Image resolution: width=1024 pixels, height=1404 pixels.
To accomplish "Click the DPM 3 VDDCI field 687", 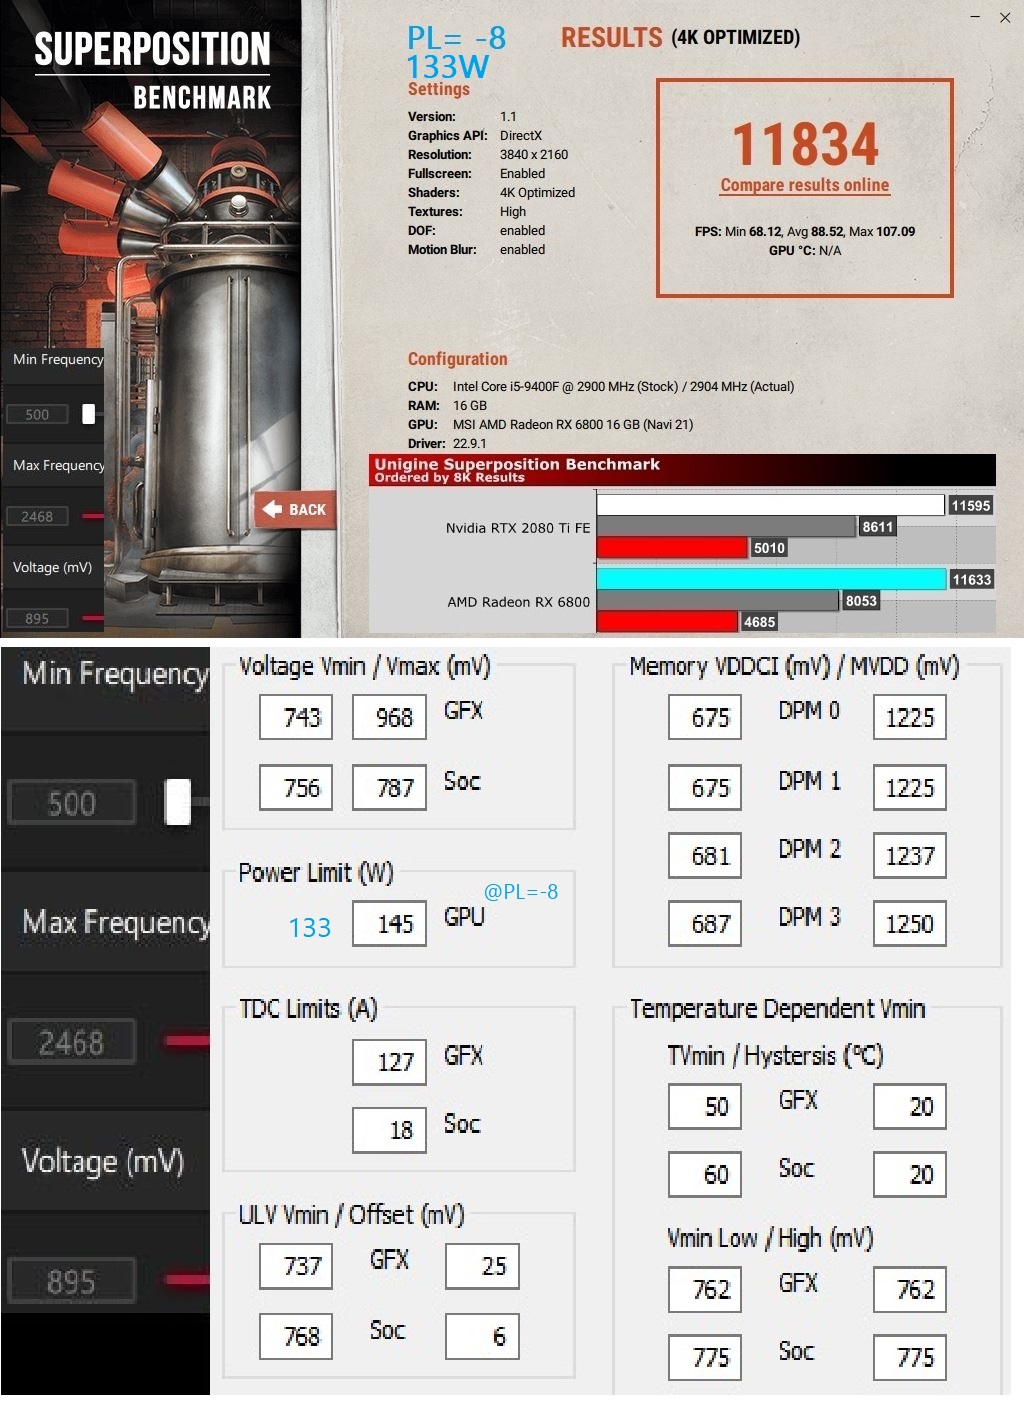I will pos(705,924).
